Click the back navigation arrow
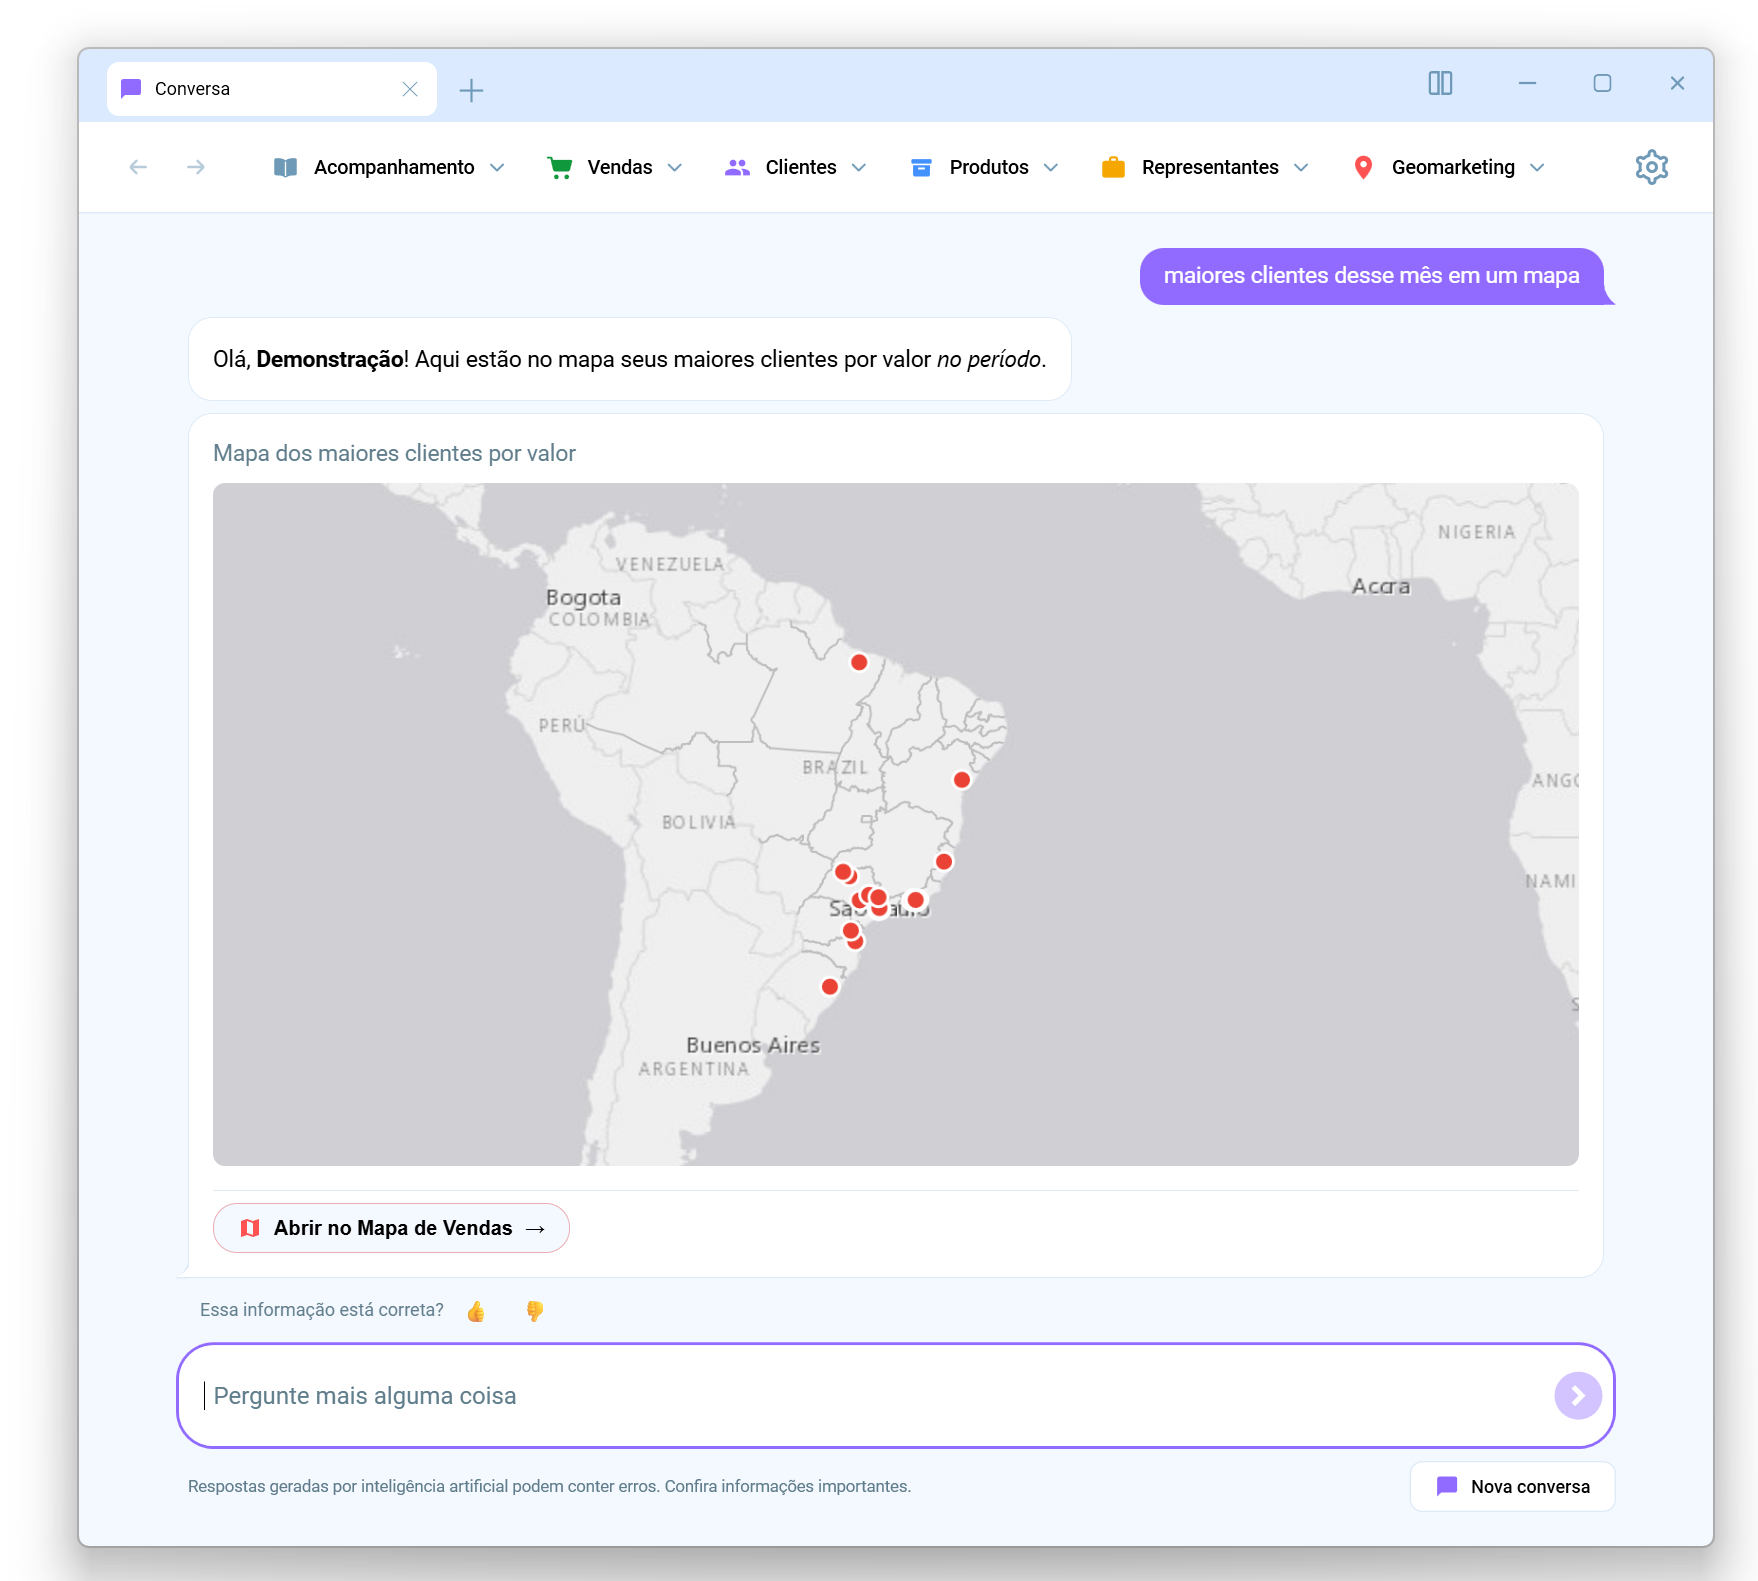1758x1581 pixels. (x=138, y=167)
